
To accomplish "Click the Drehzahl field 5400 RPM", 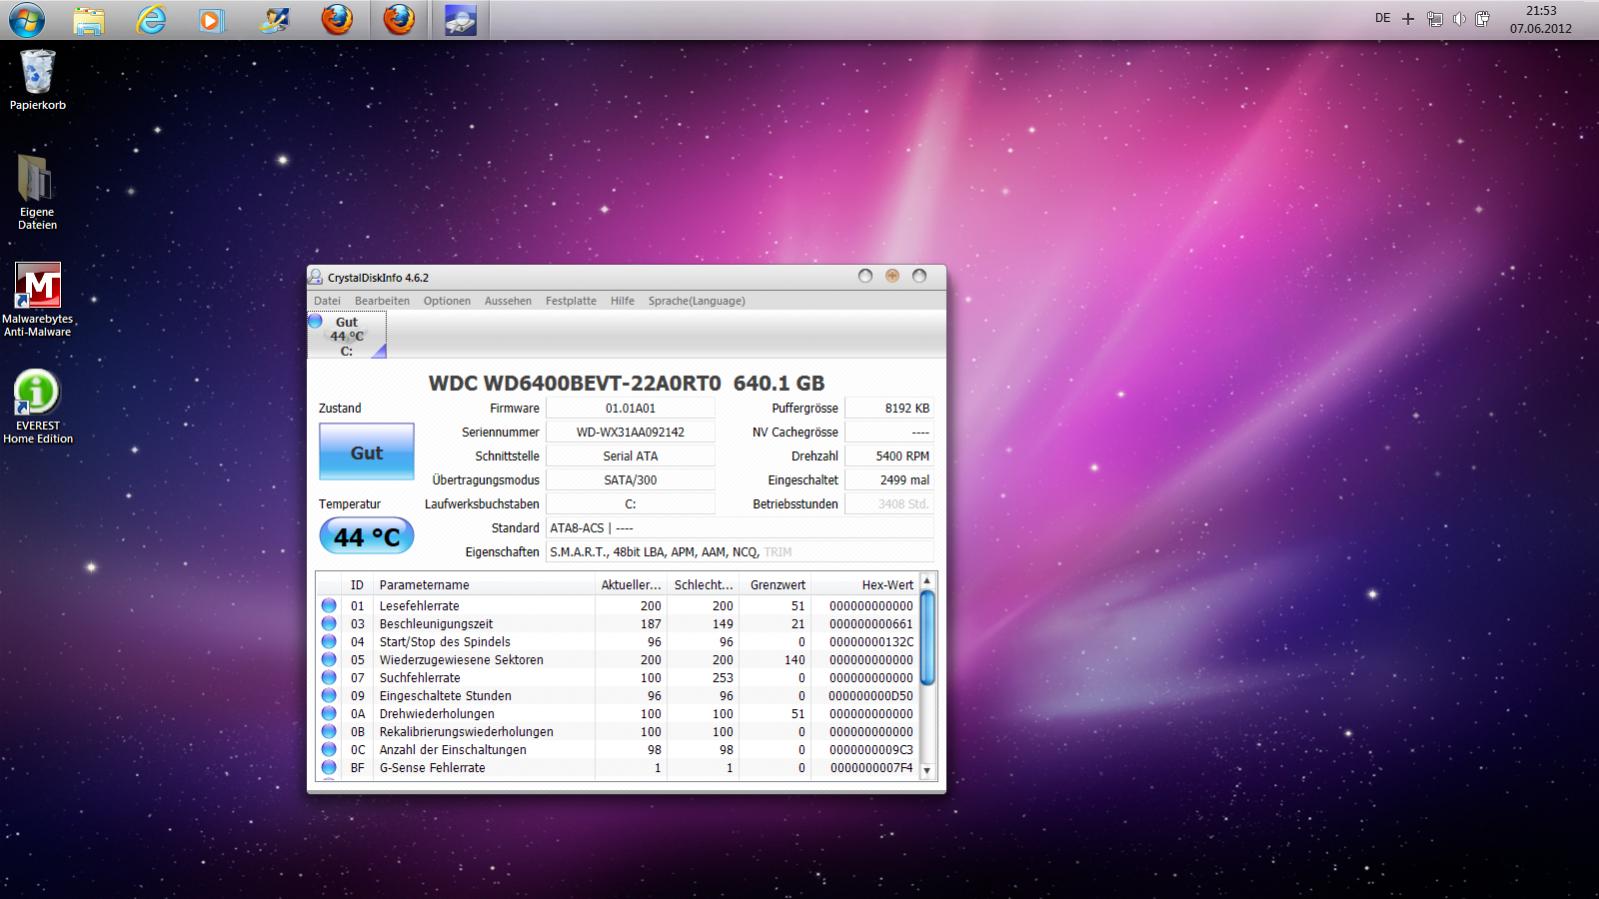I will 889,456.
